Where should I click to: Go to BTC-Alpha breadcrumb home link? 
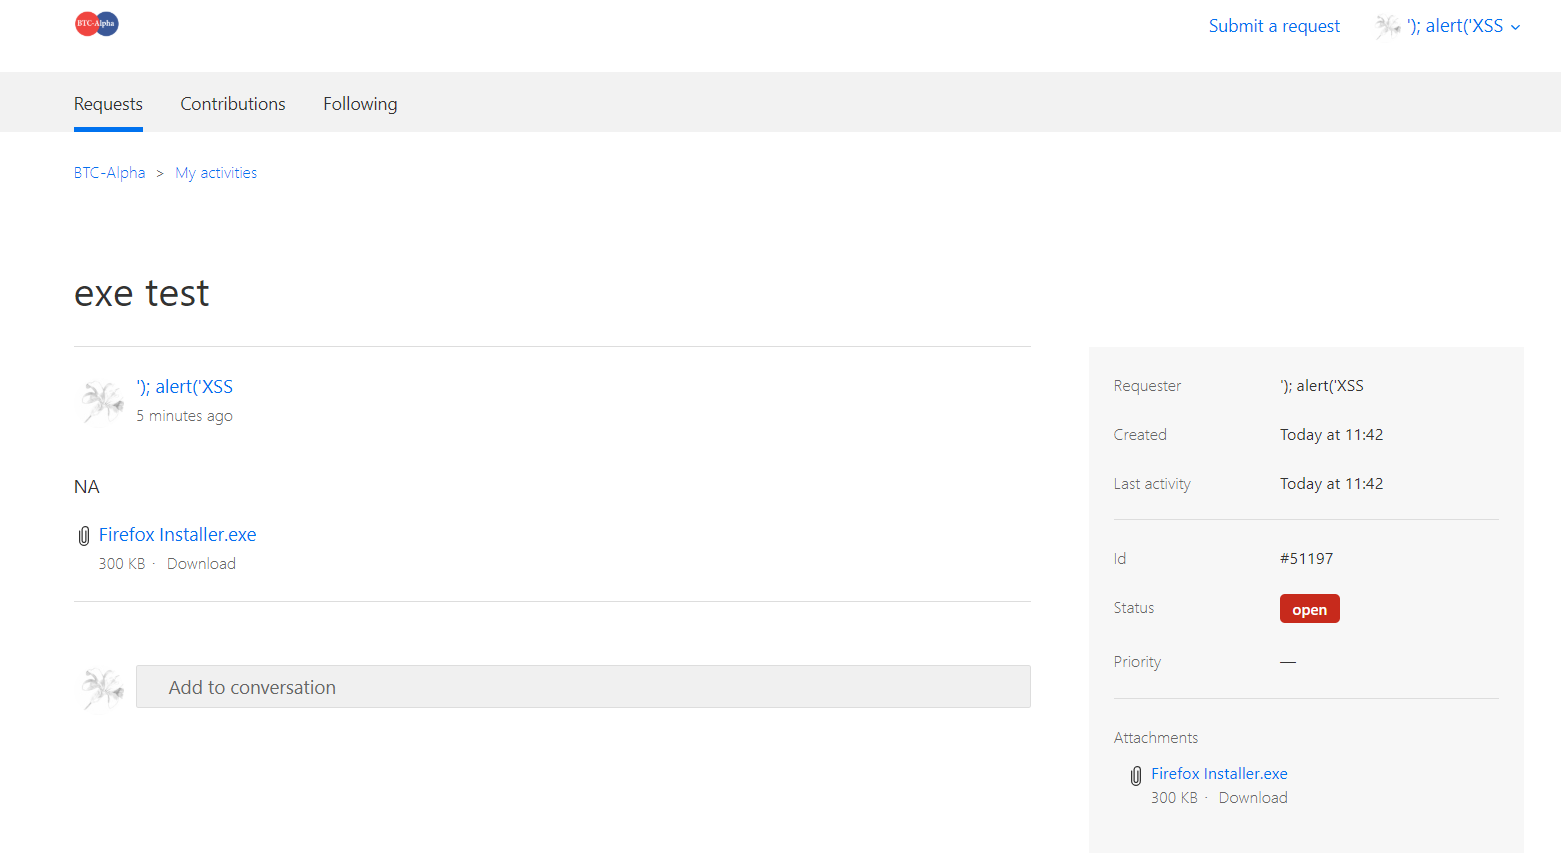tap(109, 173)
